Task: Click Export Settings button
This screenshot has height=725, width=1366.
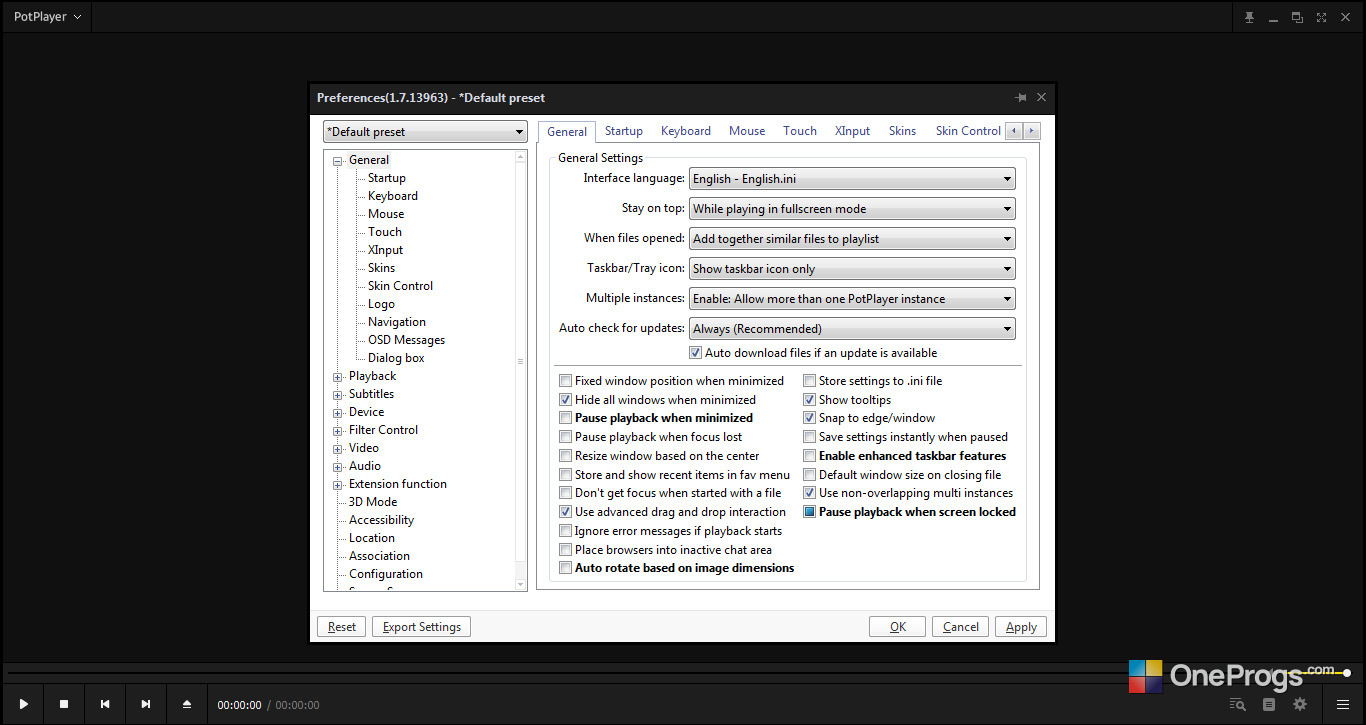Action: (422, 627)
